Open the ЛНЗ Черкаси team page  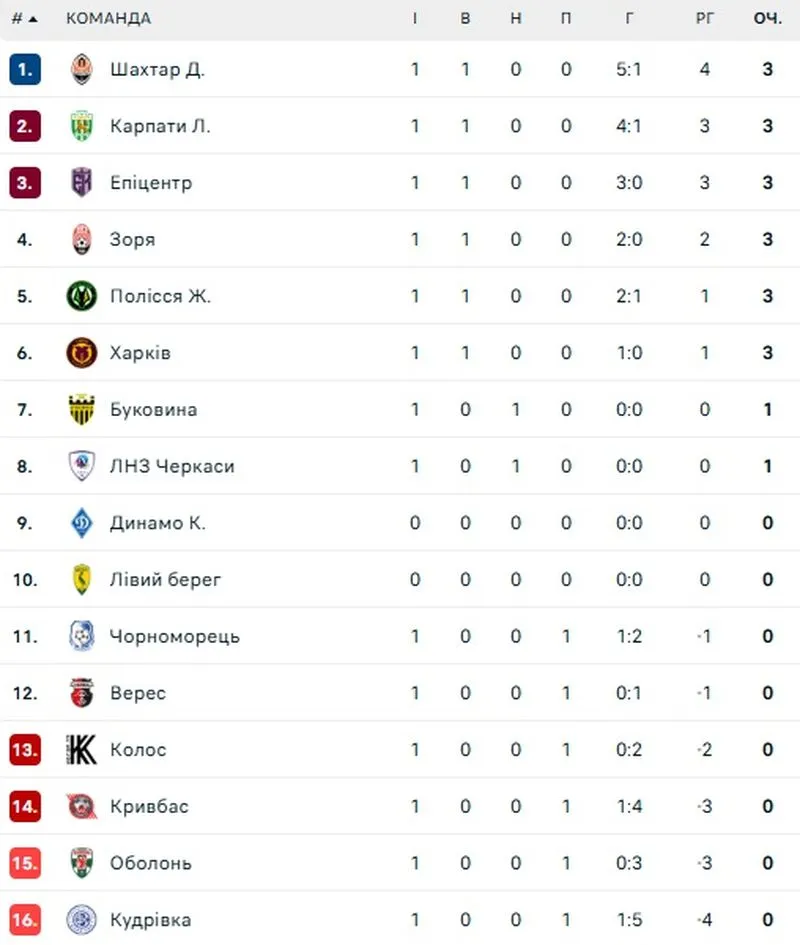tap(172, 466)
